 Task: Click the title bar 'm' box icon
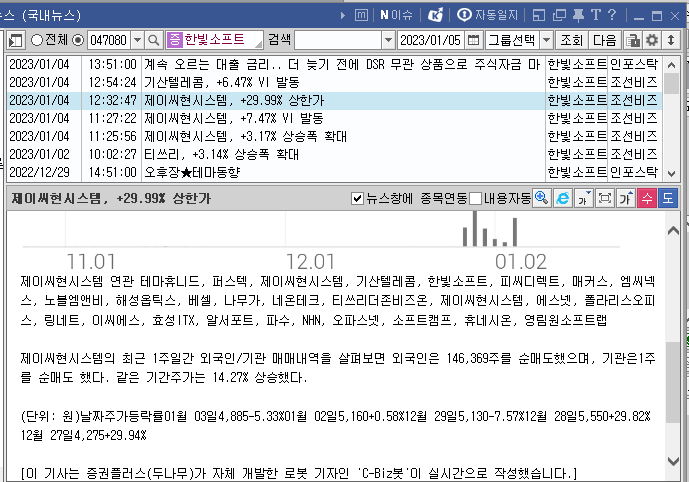click(x=361, y=15)
